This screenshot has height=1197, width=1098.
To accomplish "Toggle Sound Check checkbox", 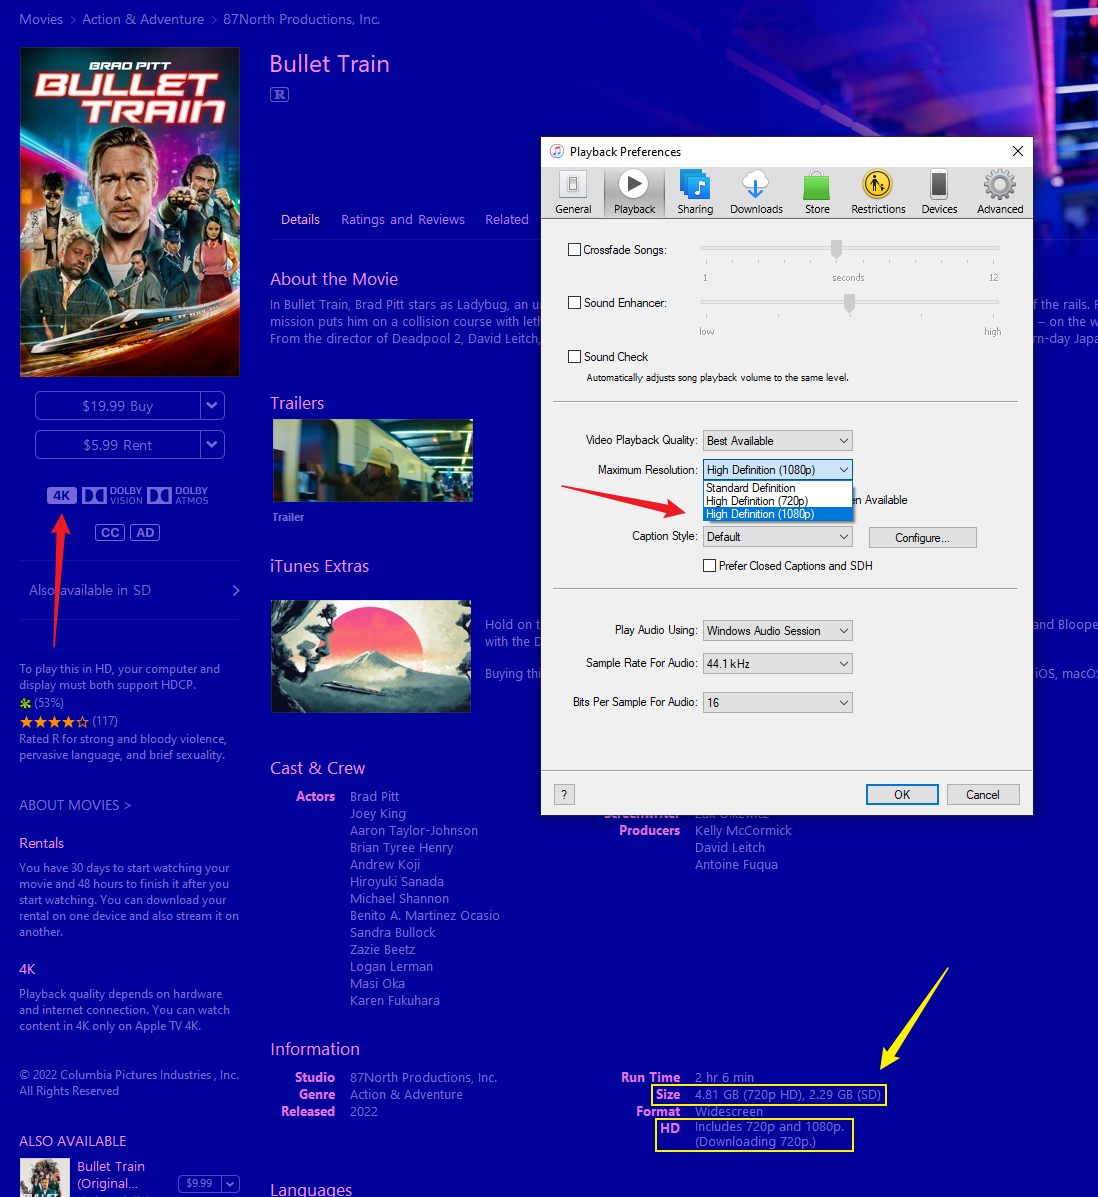I will (x=574, y=357).
